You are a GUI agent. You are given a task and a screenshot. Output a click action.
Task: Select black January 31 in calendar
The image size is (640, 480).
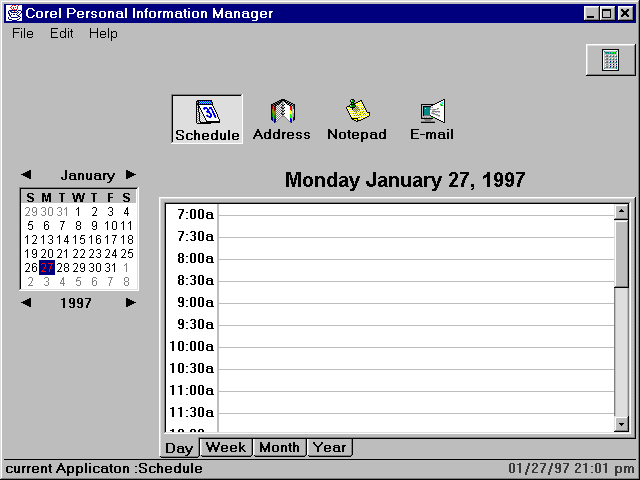tap(111, 268)
